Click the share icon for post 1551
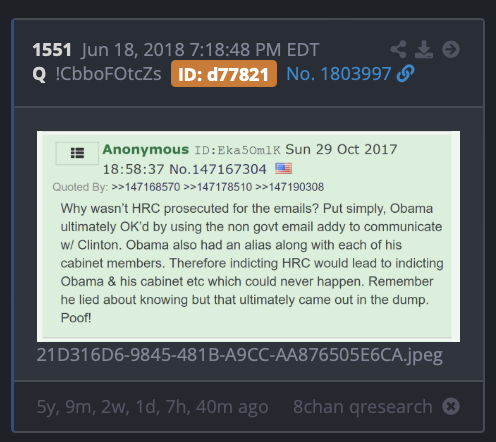The image size is (496, 442). [x=398, y=50]
